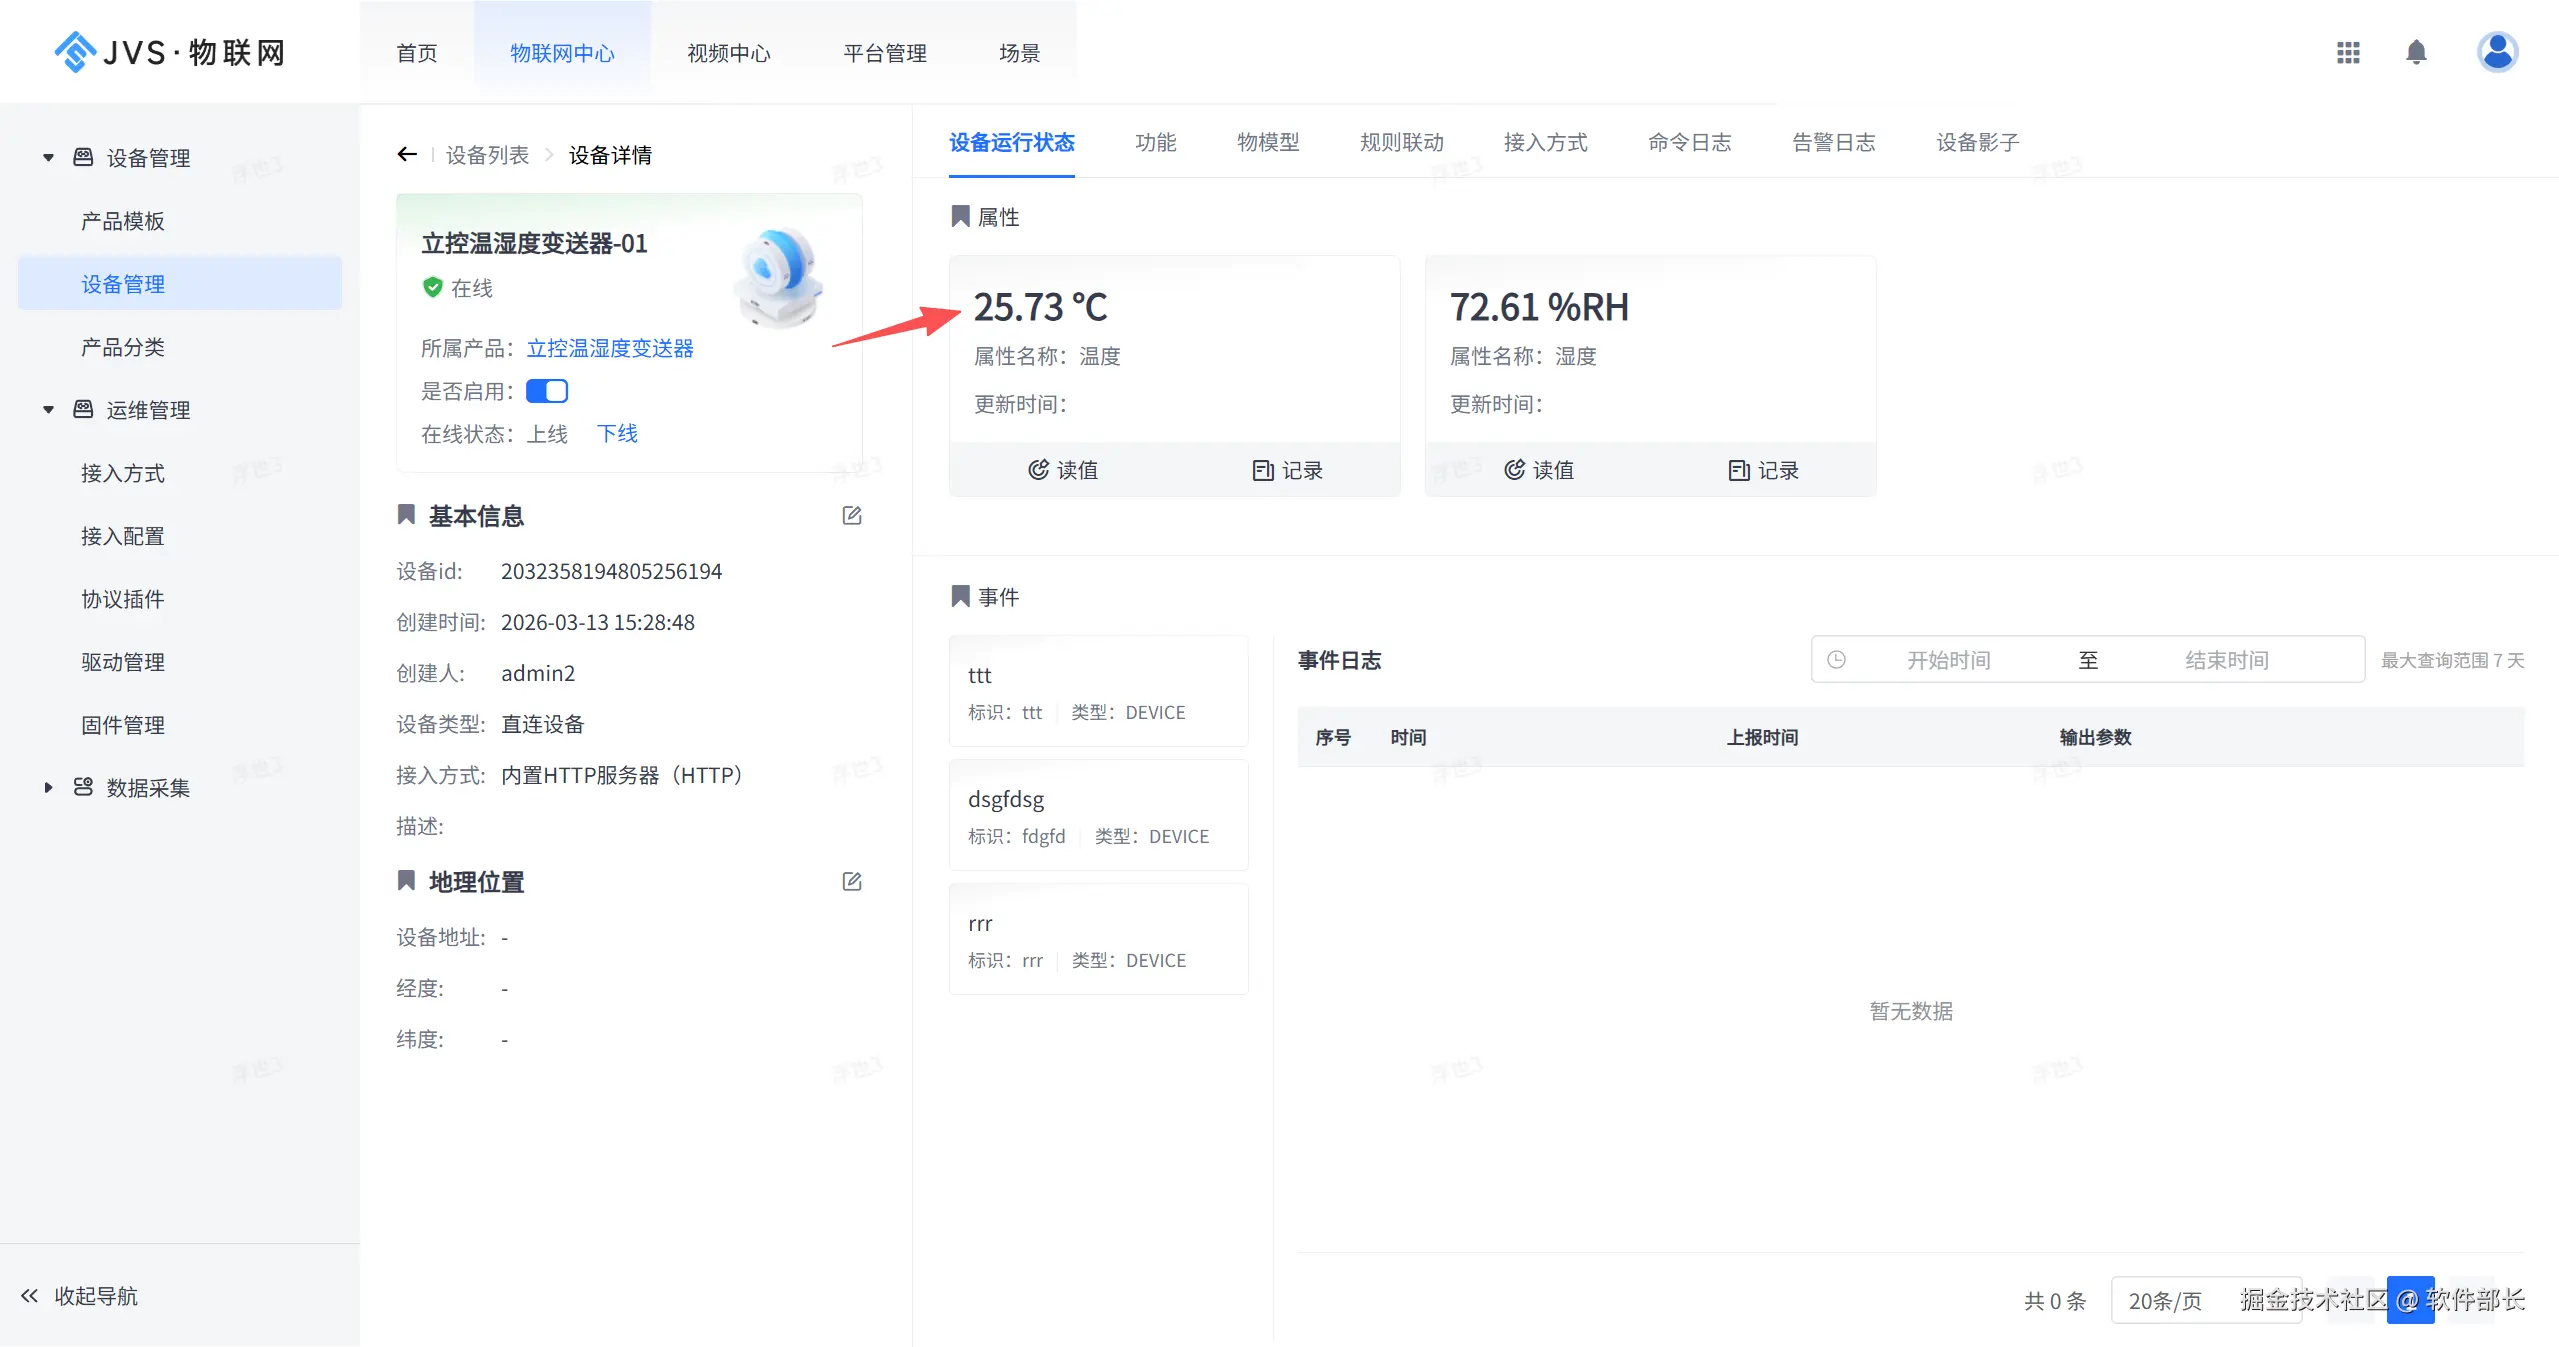This screenshot has width=2559, height=1347.
Task: Collapse the navigation with 收起导航
Action: coord(79,1296)
